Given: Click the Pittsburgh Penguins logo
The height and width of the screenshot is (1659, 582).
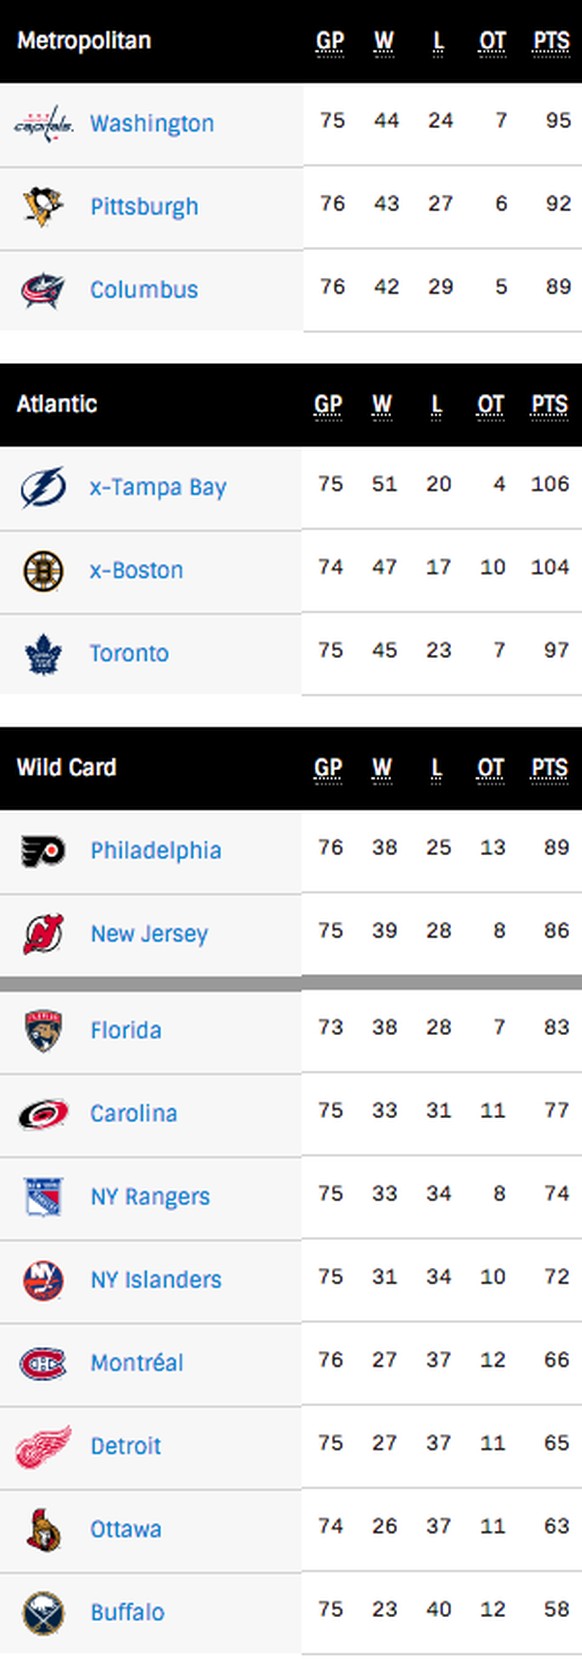Looking at the screenshot, I should click(x=43, y=206).
